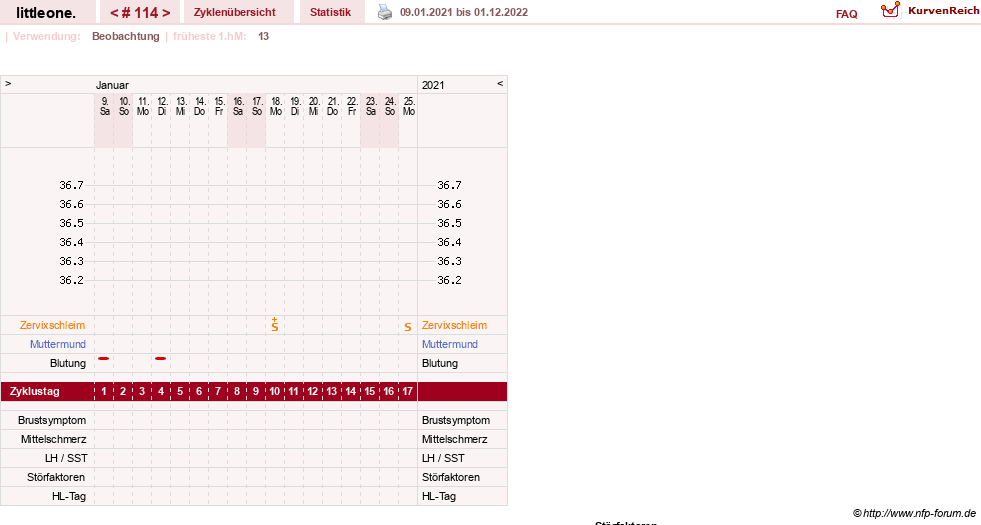Click the red bleeding mark on cycle day 4
This screenshot has width=981, height=525.
click(x=161, y=359)
